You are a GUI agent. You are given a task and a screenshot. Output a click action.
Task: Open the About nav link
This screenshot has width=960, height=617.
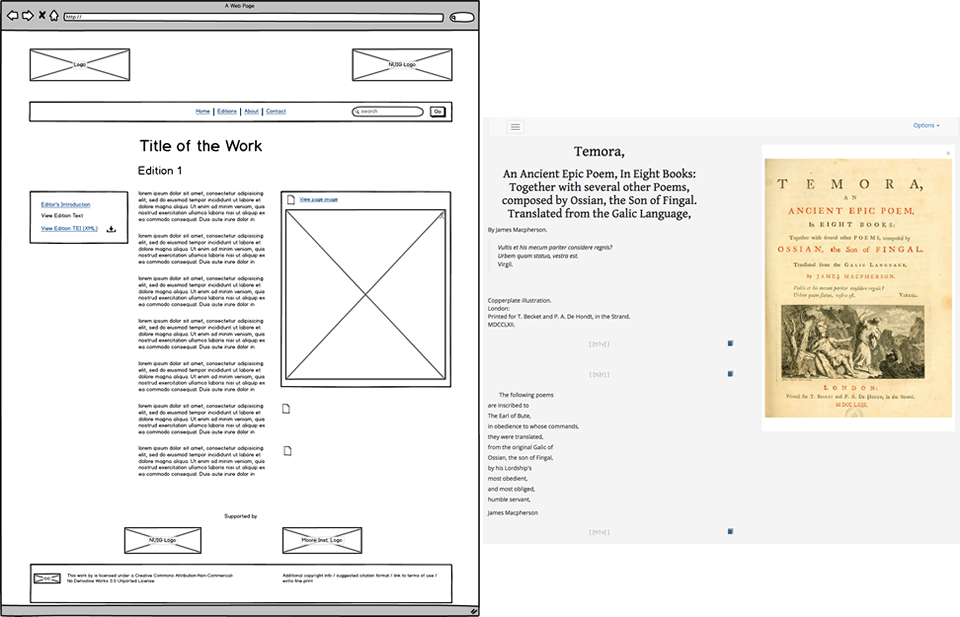pos(252,111)
